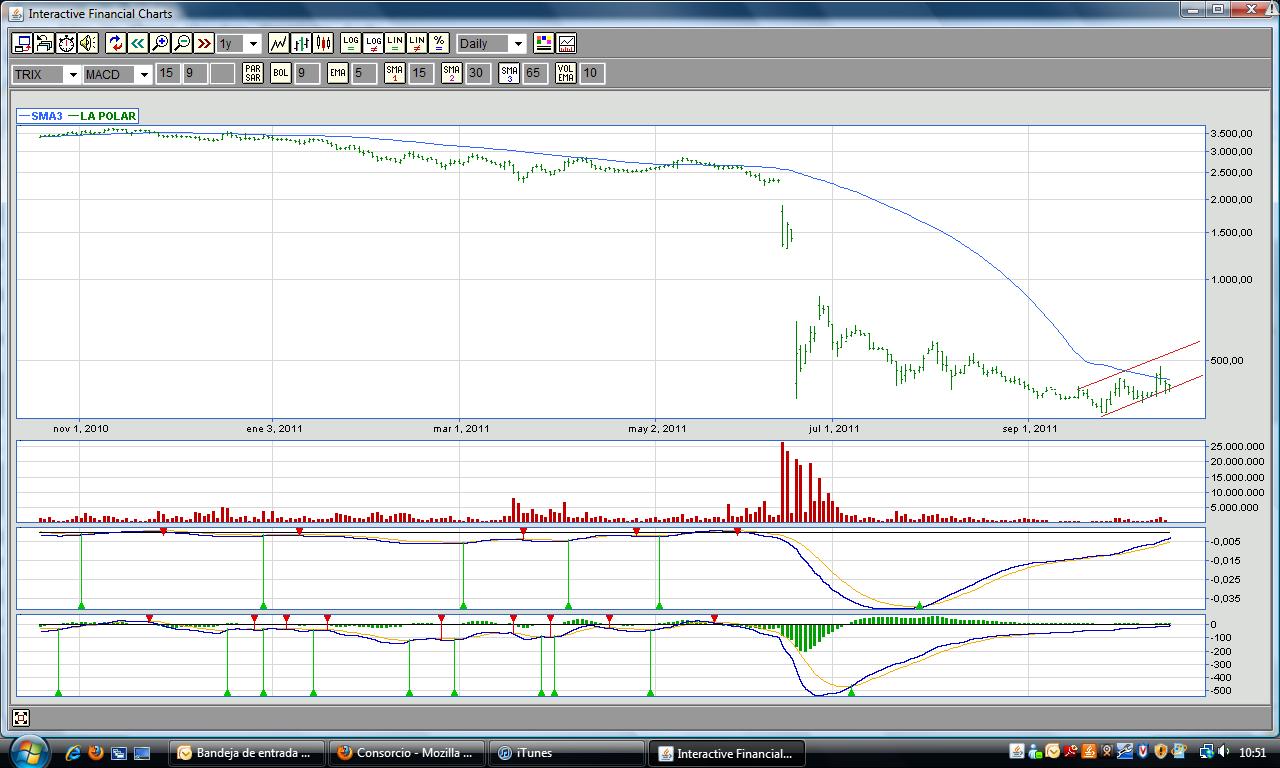Screen dimensions: 1280x768
Task: Open the MACD indicator dropdown
Action: (x=144, y=74)
